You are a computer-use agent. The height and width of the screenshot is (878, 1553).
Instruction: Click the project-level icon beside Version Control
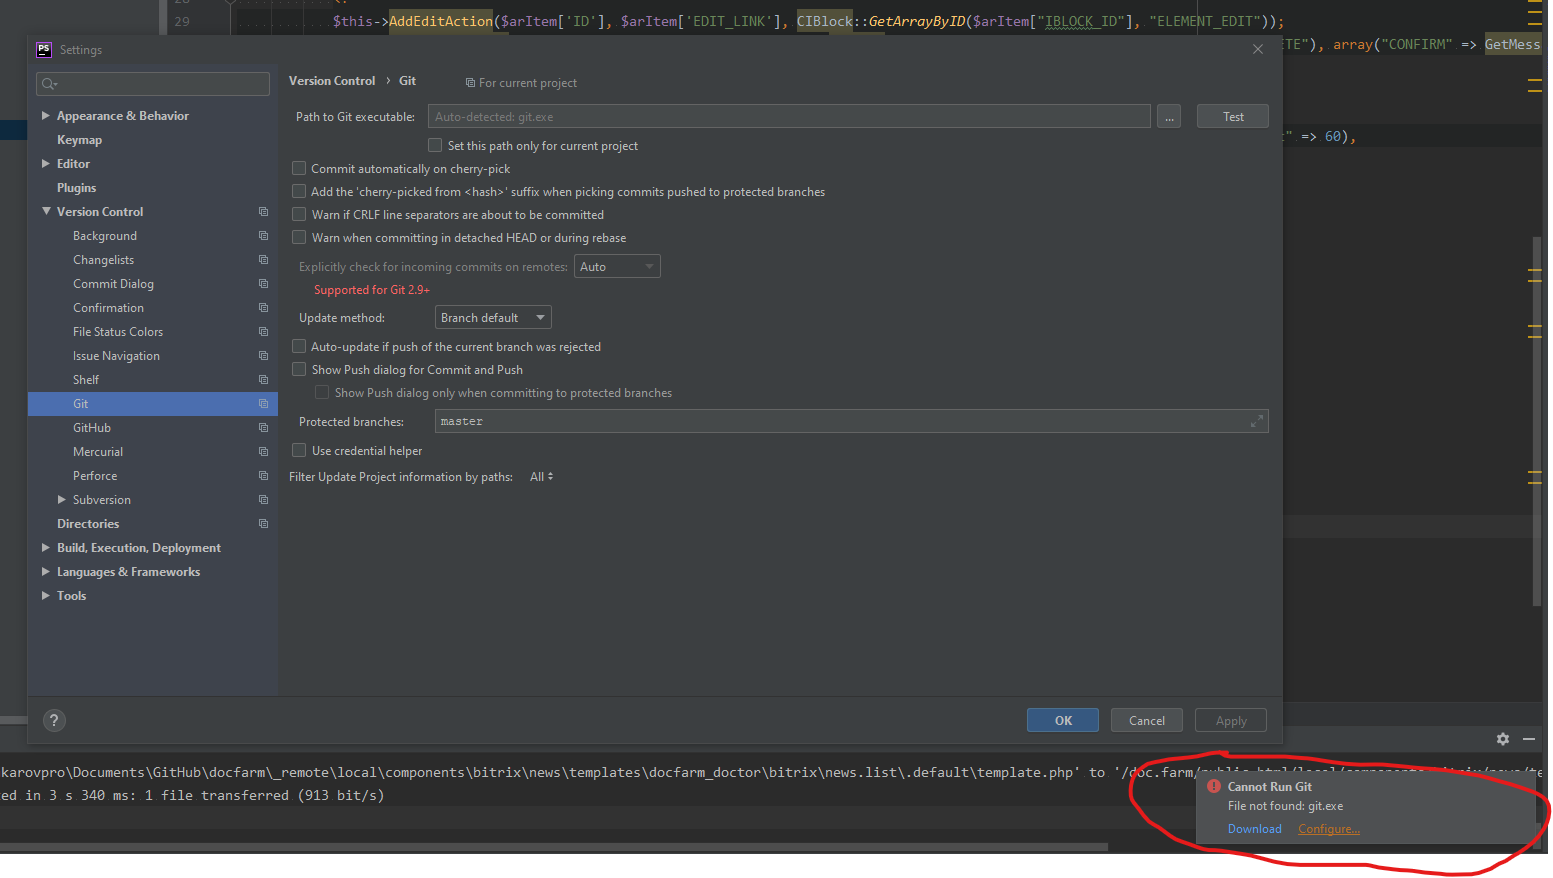click(x=264, y=212)
